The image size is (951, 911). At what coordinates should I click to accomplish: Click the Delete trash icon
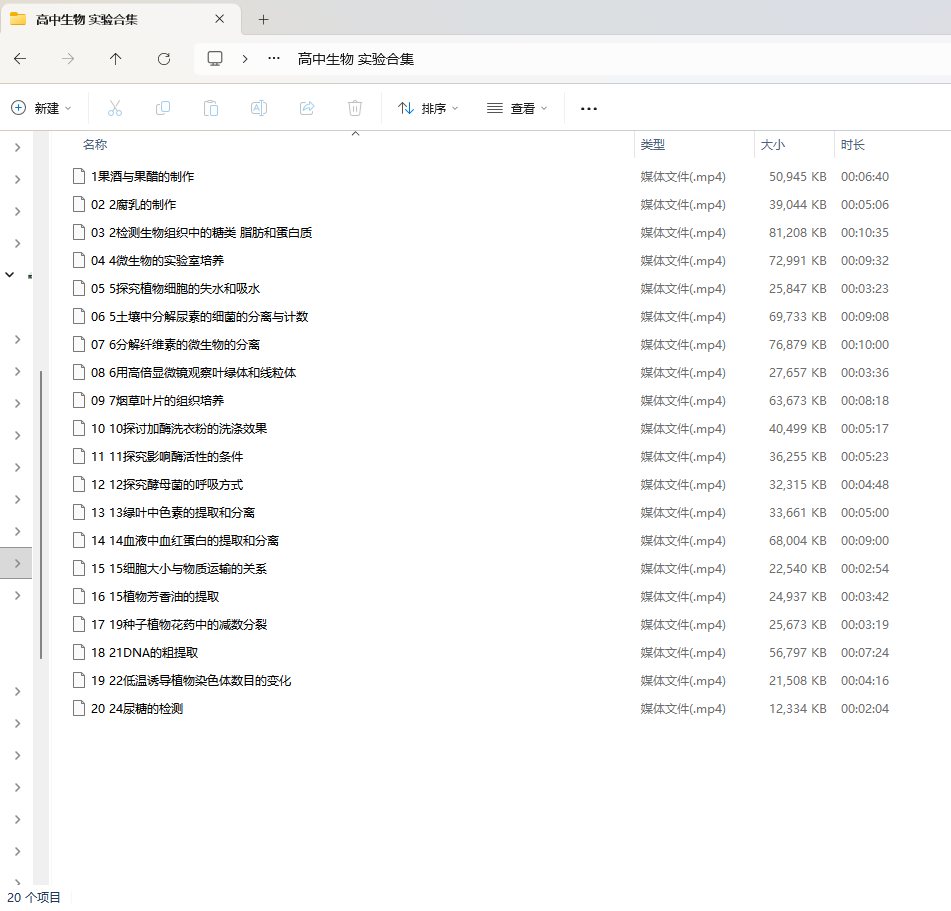click(x=355, y=108)
